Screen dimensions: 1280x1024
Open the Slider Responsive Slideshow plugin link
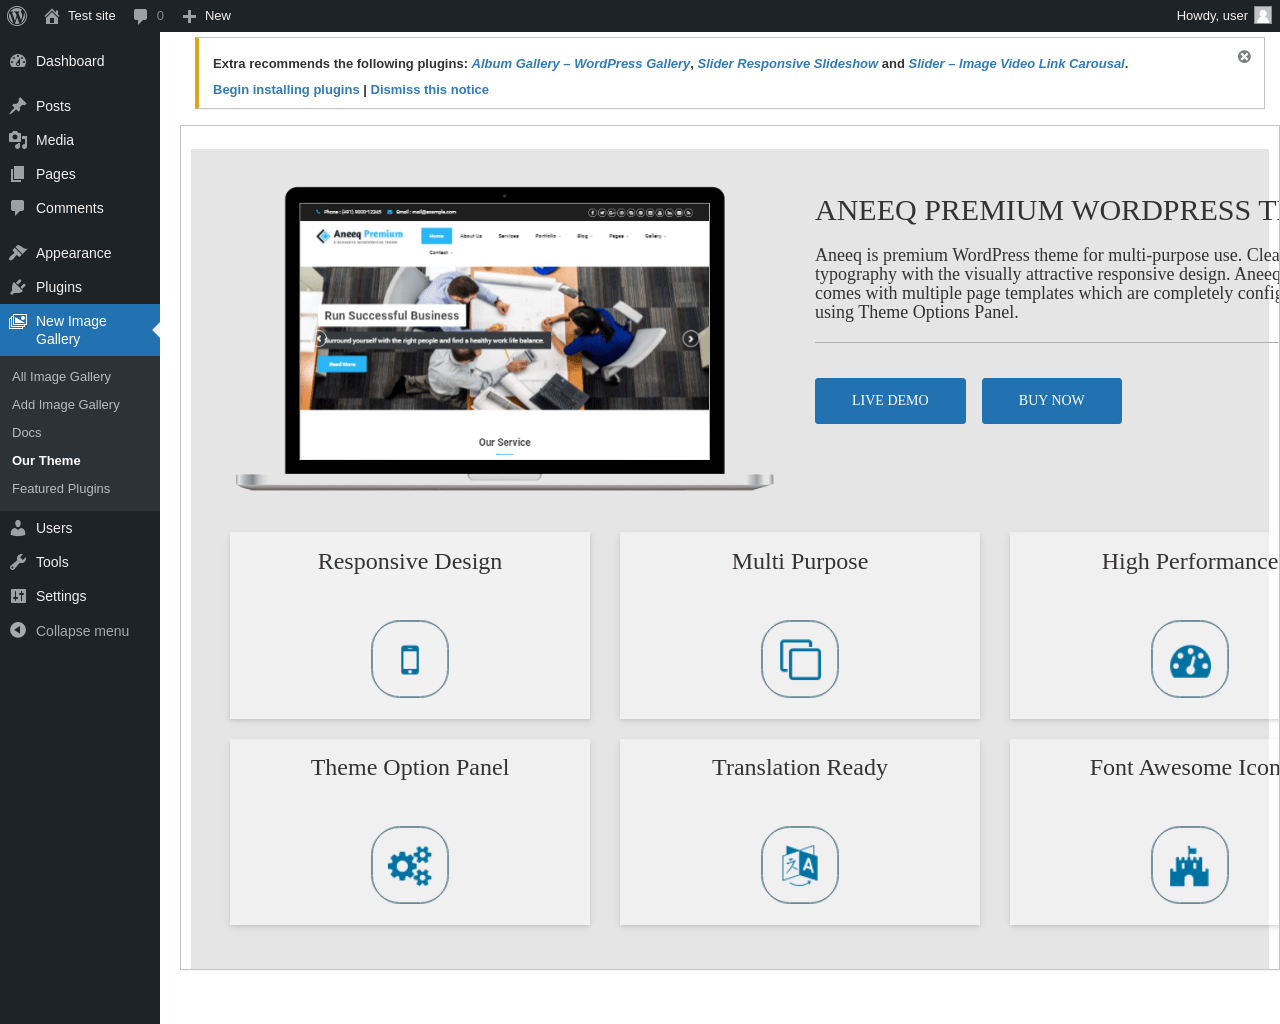pyautogui.click(x=787, y=64)
